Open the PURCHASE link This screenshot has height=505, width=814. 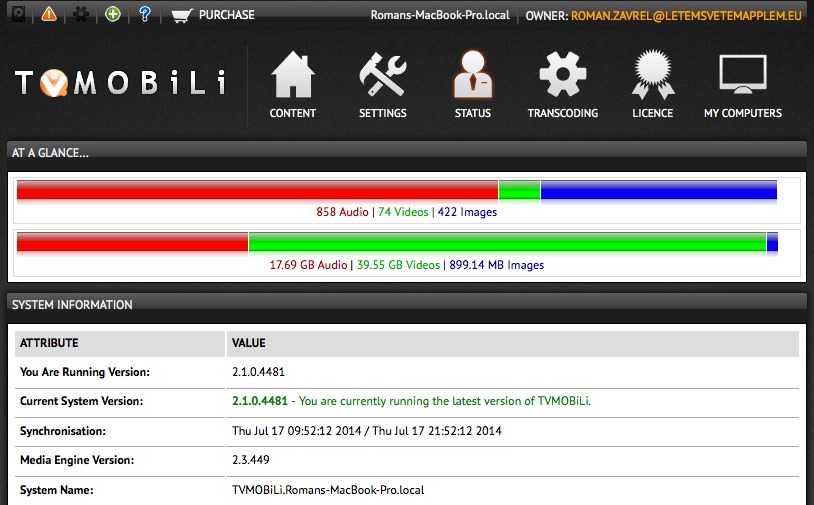pos(227,15)
